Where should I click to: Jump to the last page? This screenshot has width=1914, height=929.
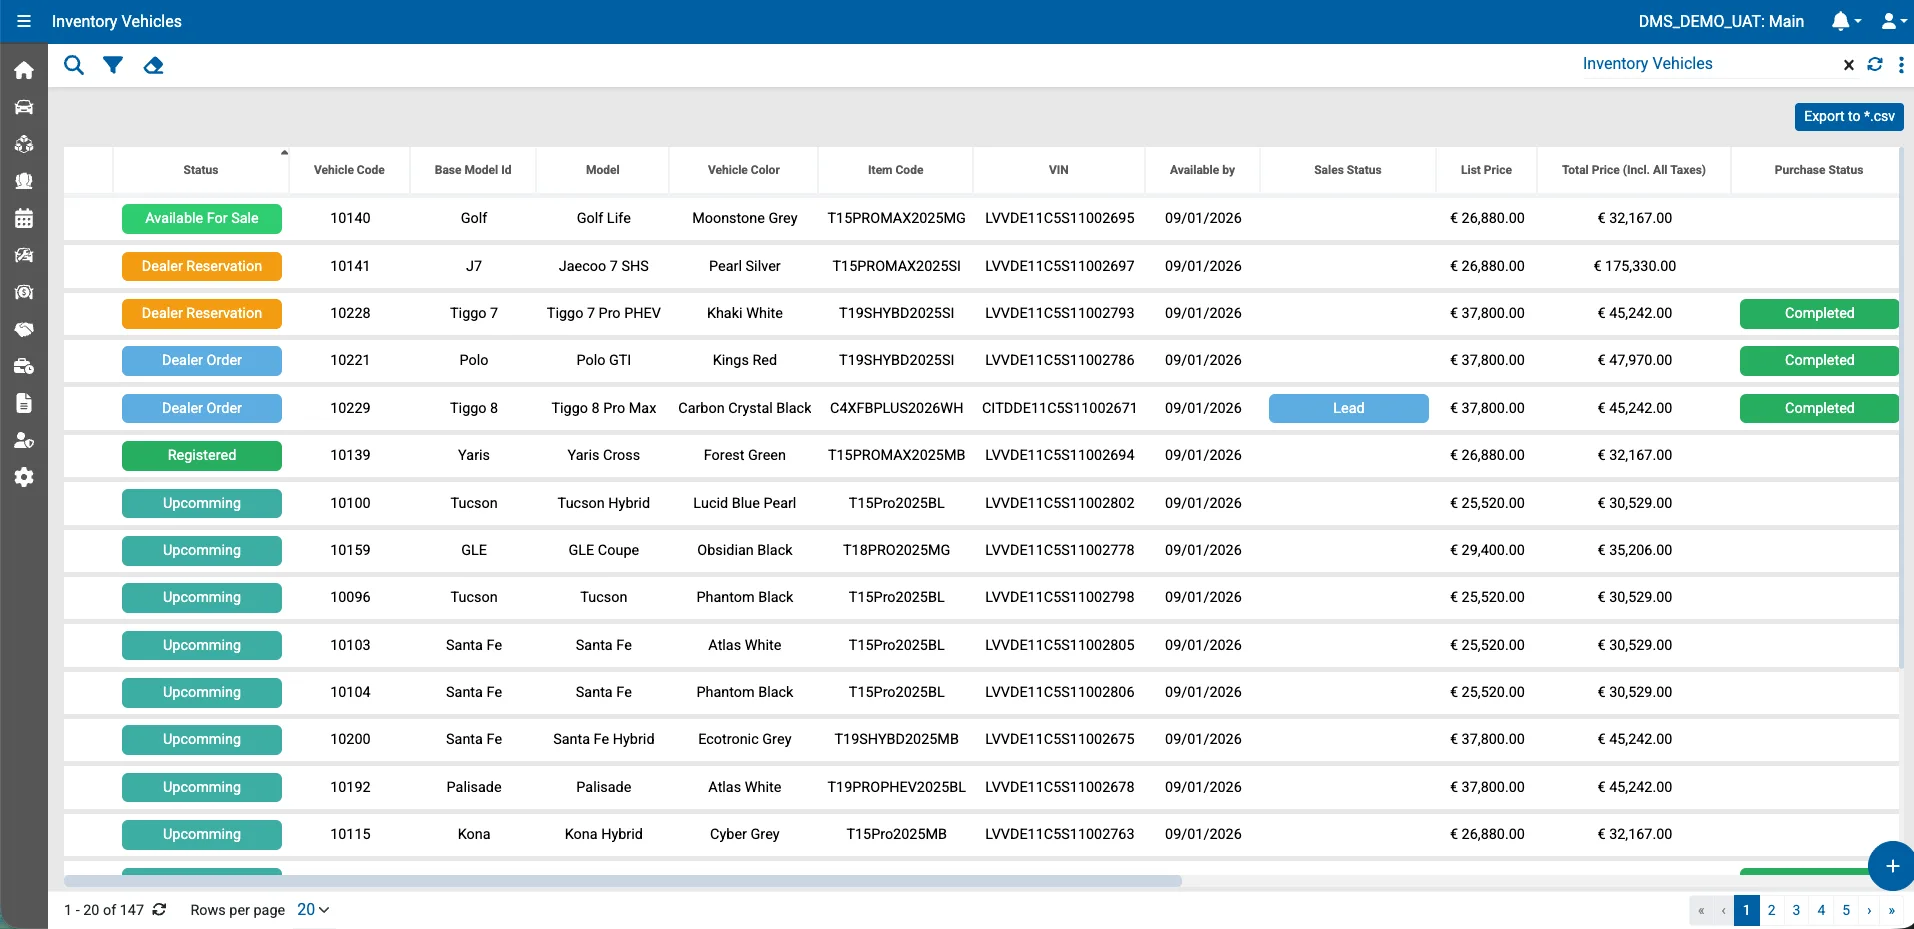click(x=1891, y=910)
